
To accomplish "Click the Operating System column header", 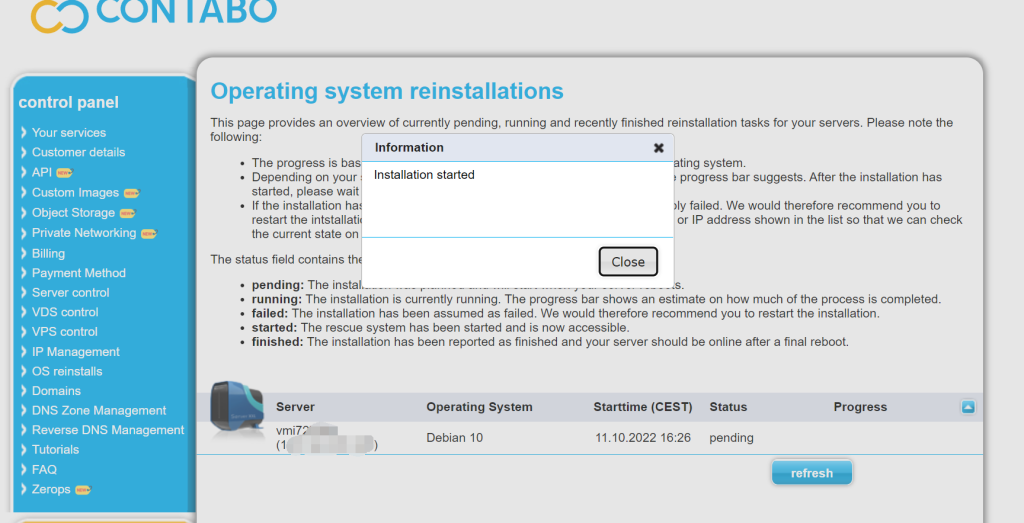I will click(479, 407).
